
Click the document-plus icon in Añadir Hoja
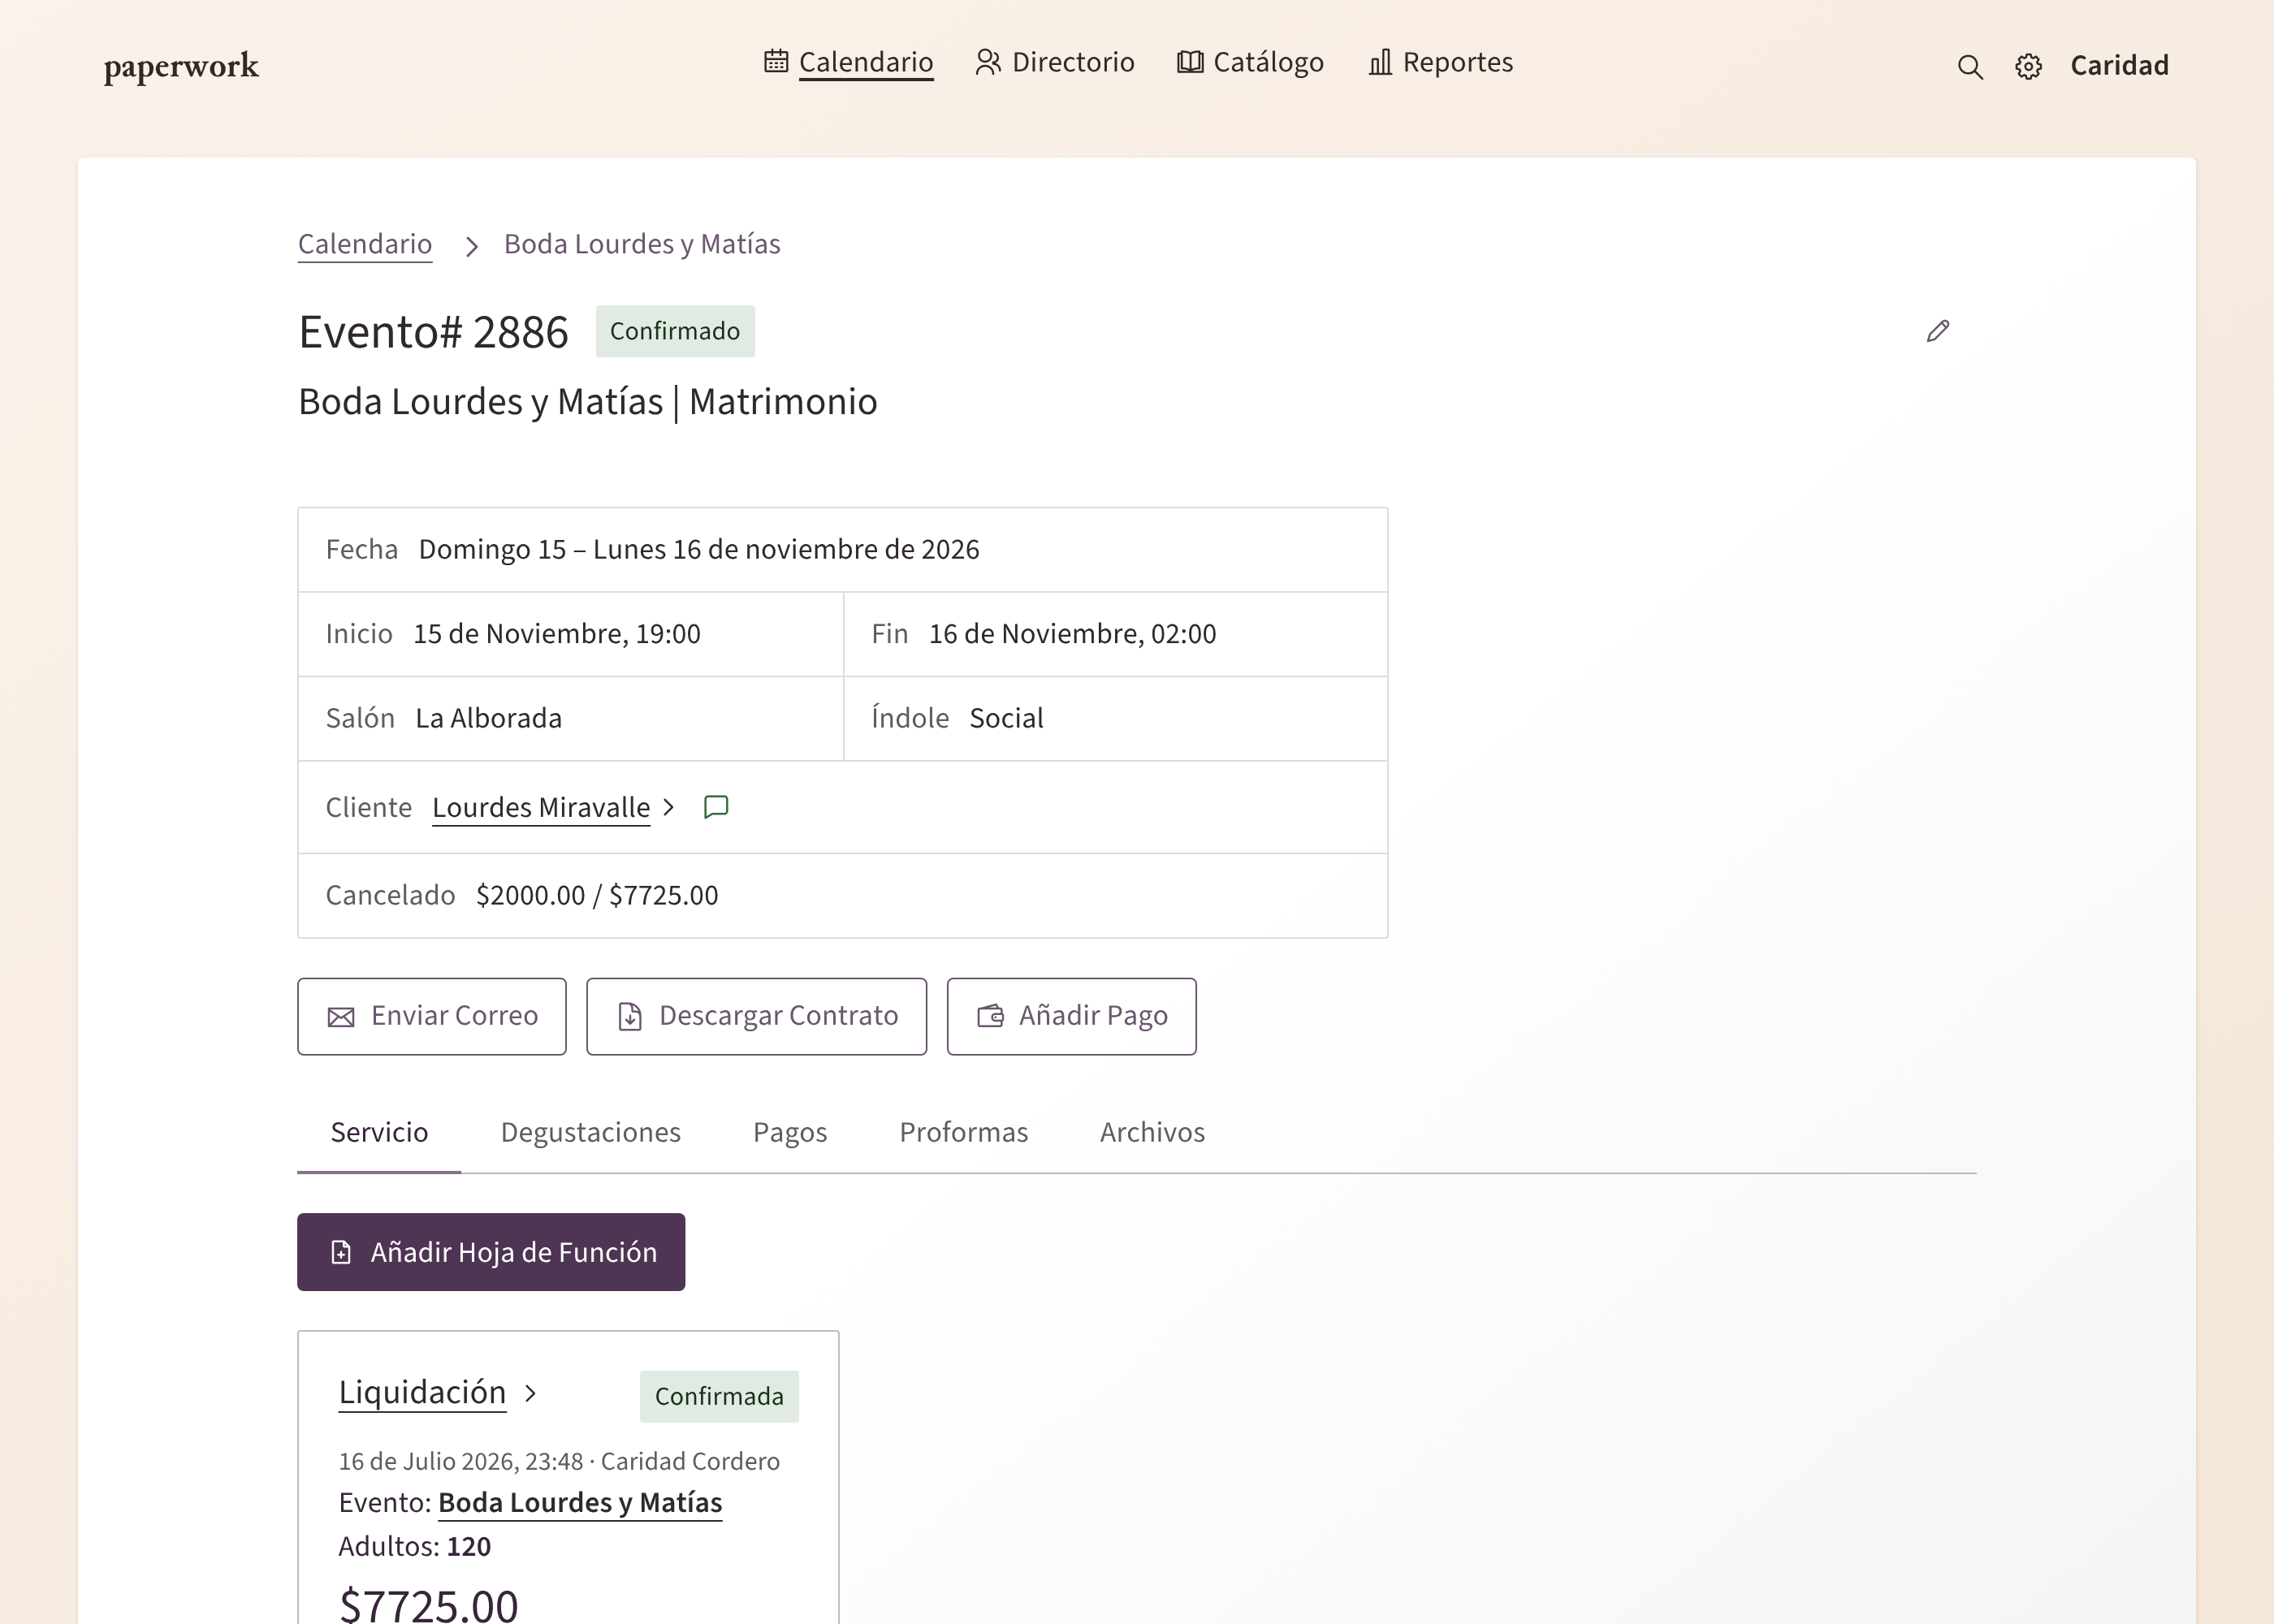341,1252
